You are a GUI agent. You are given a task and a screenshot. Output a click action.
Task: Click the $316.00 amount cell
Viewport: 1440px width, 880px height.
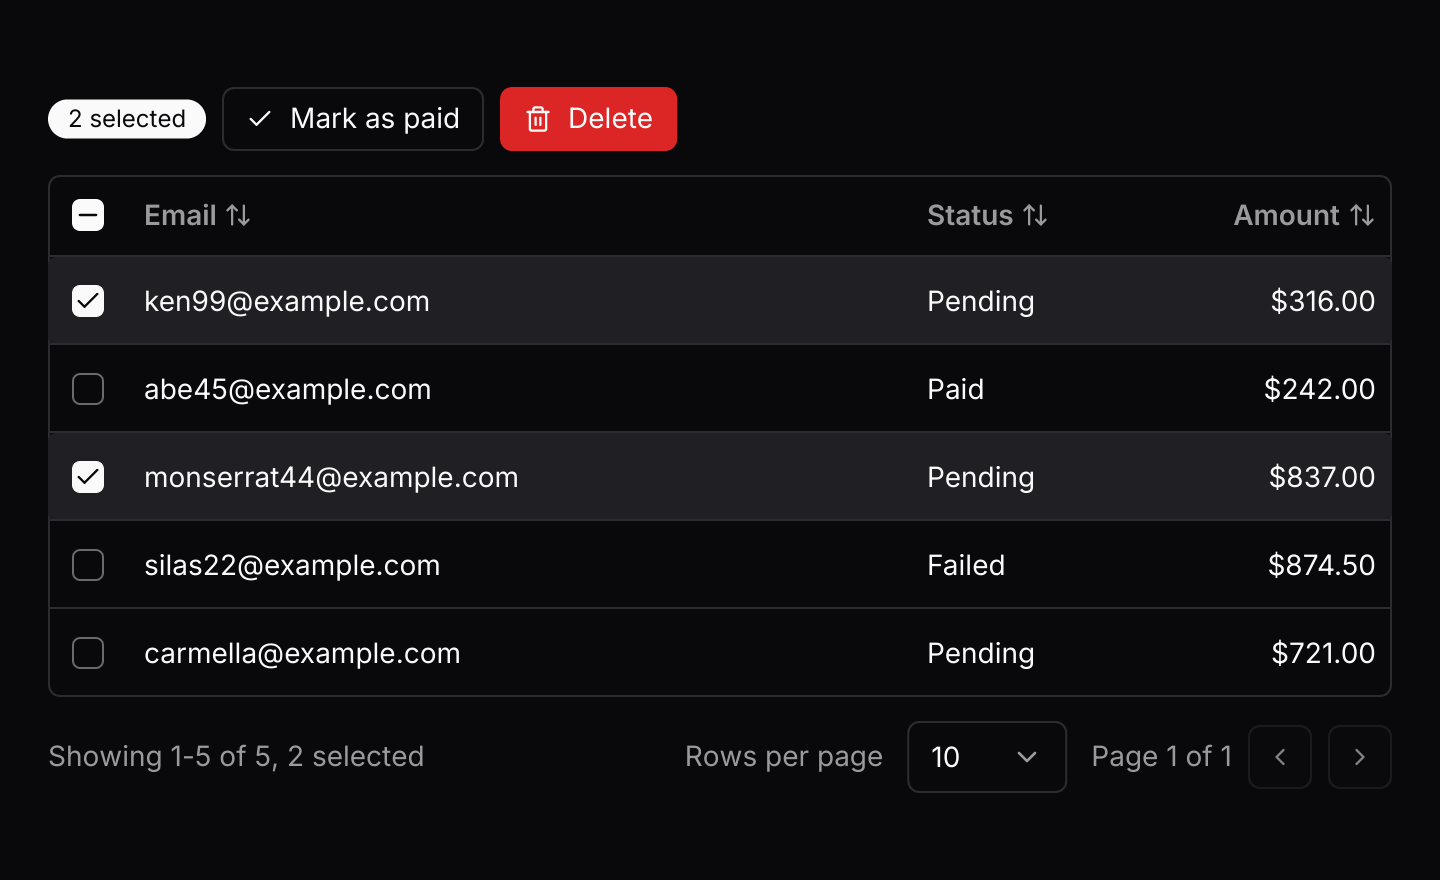tap(1323, 301)
